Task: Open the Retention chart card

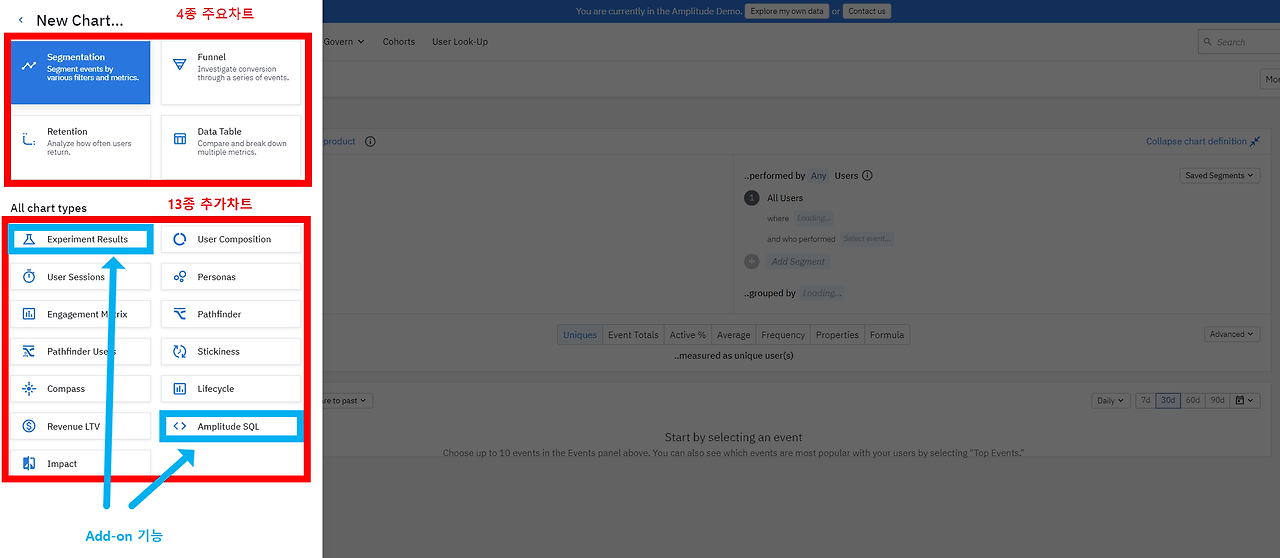Action: [x=81, y=146]
